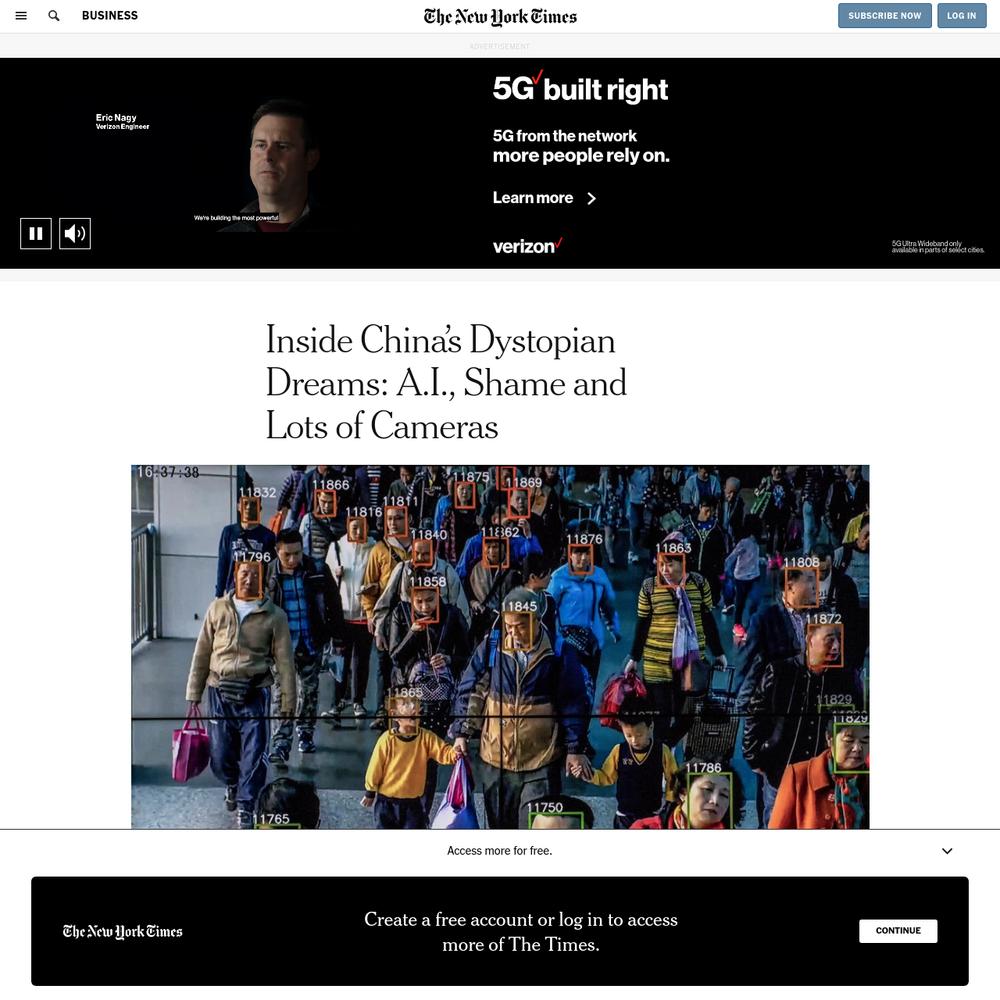Collapse the Access more for free panel
The width and height of the screenshot is (1000, 1000).
pyautogui.click(x=947, y=851)
